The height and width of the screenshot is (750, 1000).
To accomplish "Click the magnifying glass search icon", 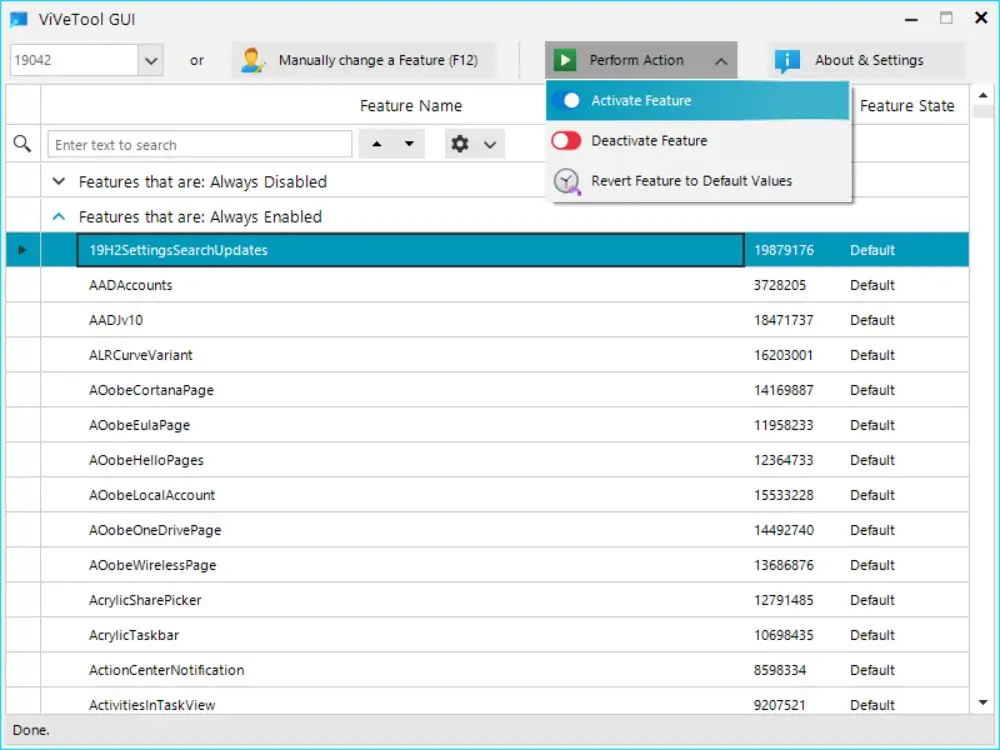I will (x=22, y=145).
